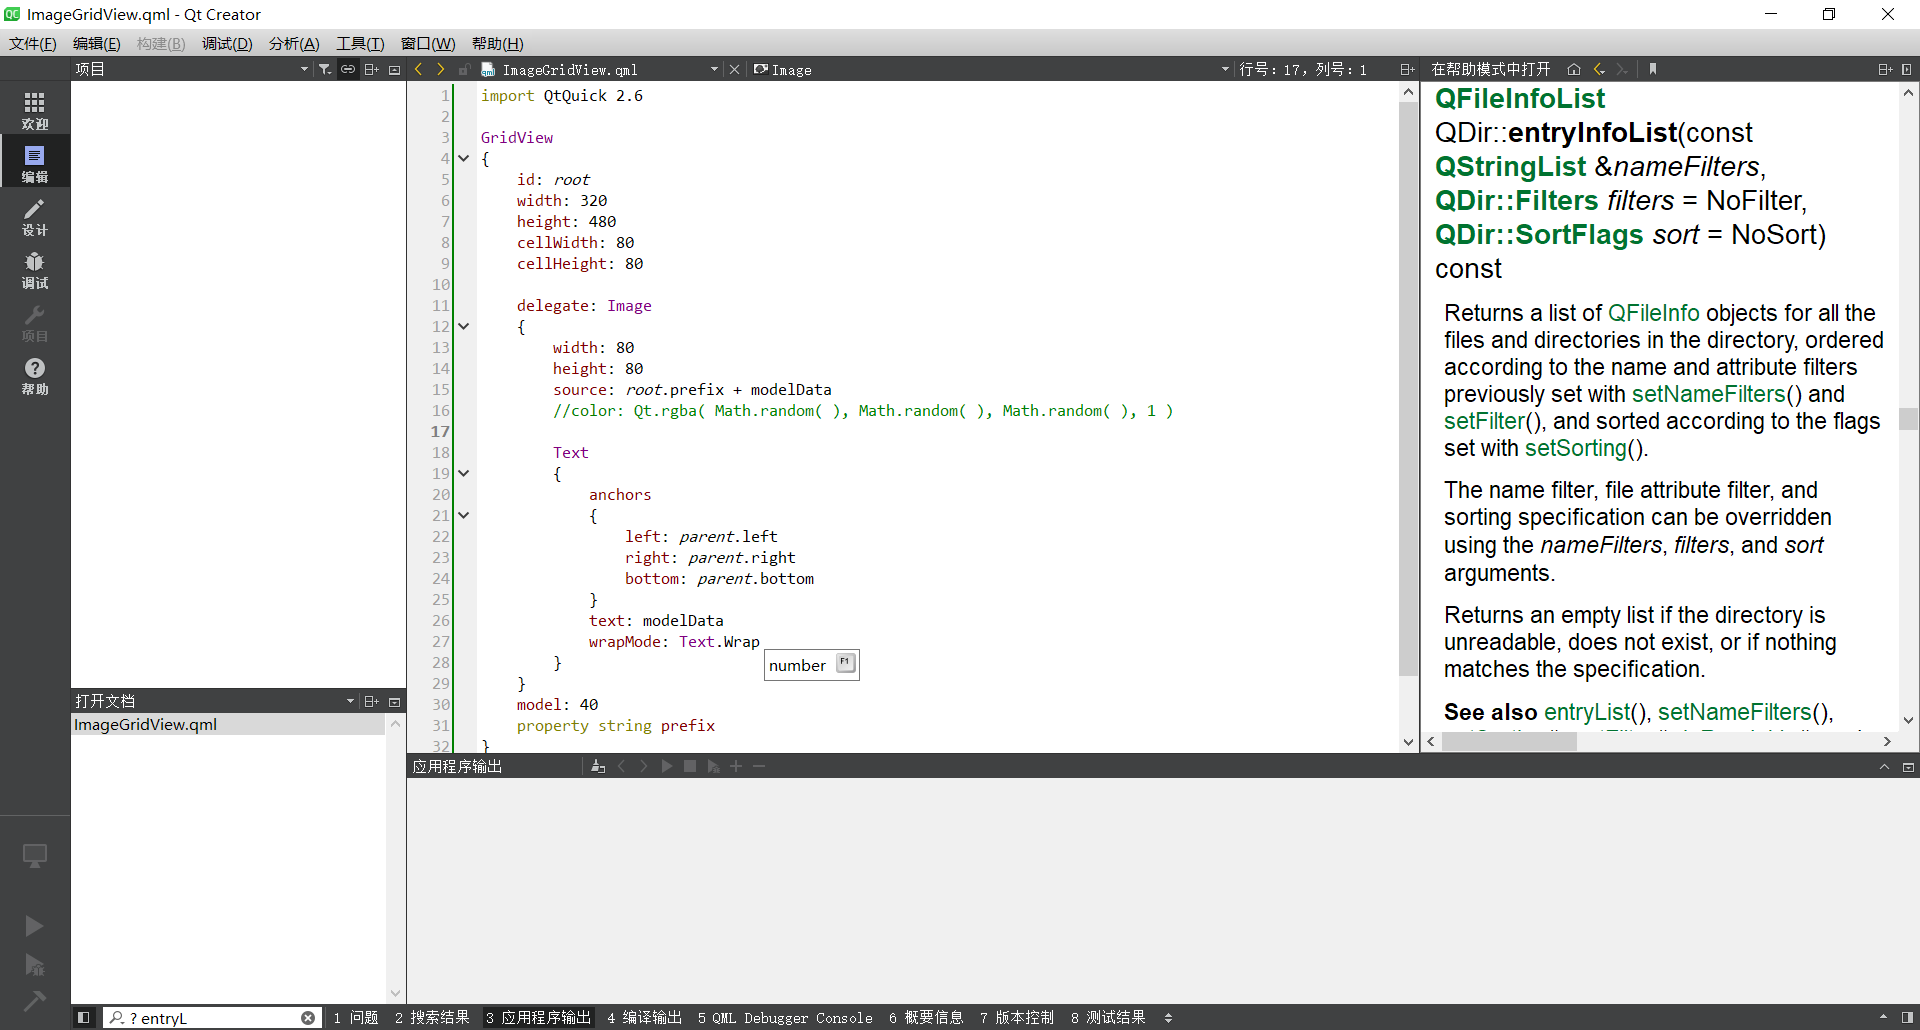Image resolution: width=1920 pixels, height=1030 pixels.
Task: Open the 窗口(W) menu
Action: (x=428, y=43)
